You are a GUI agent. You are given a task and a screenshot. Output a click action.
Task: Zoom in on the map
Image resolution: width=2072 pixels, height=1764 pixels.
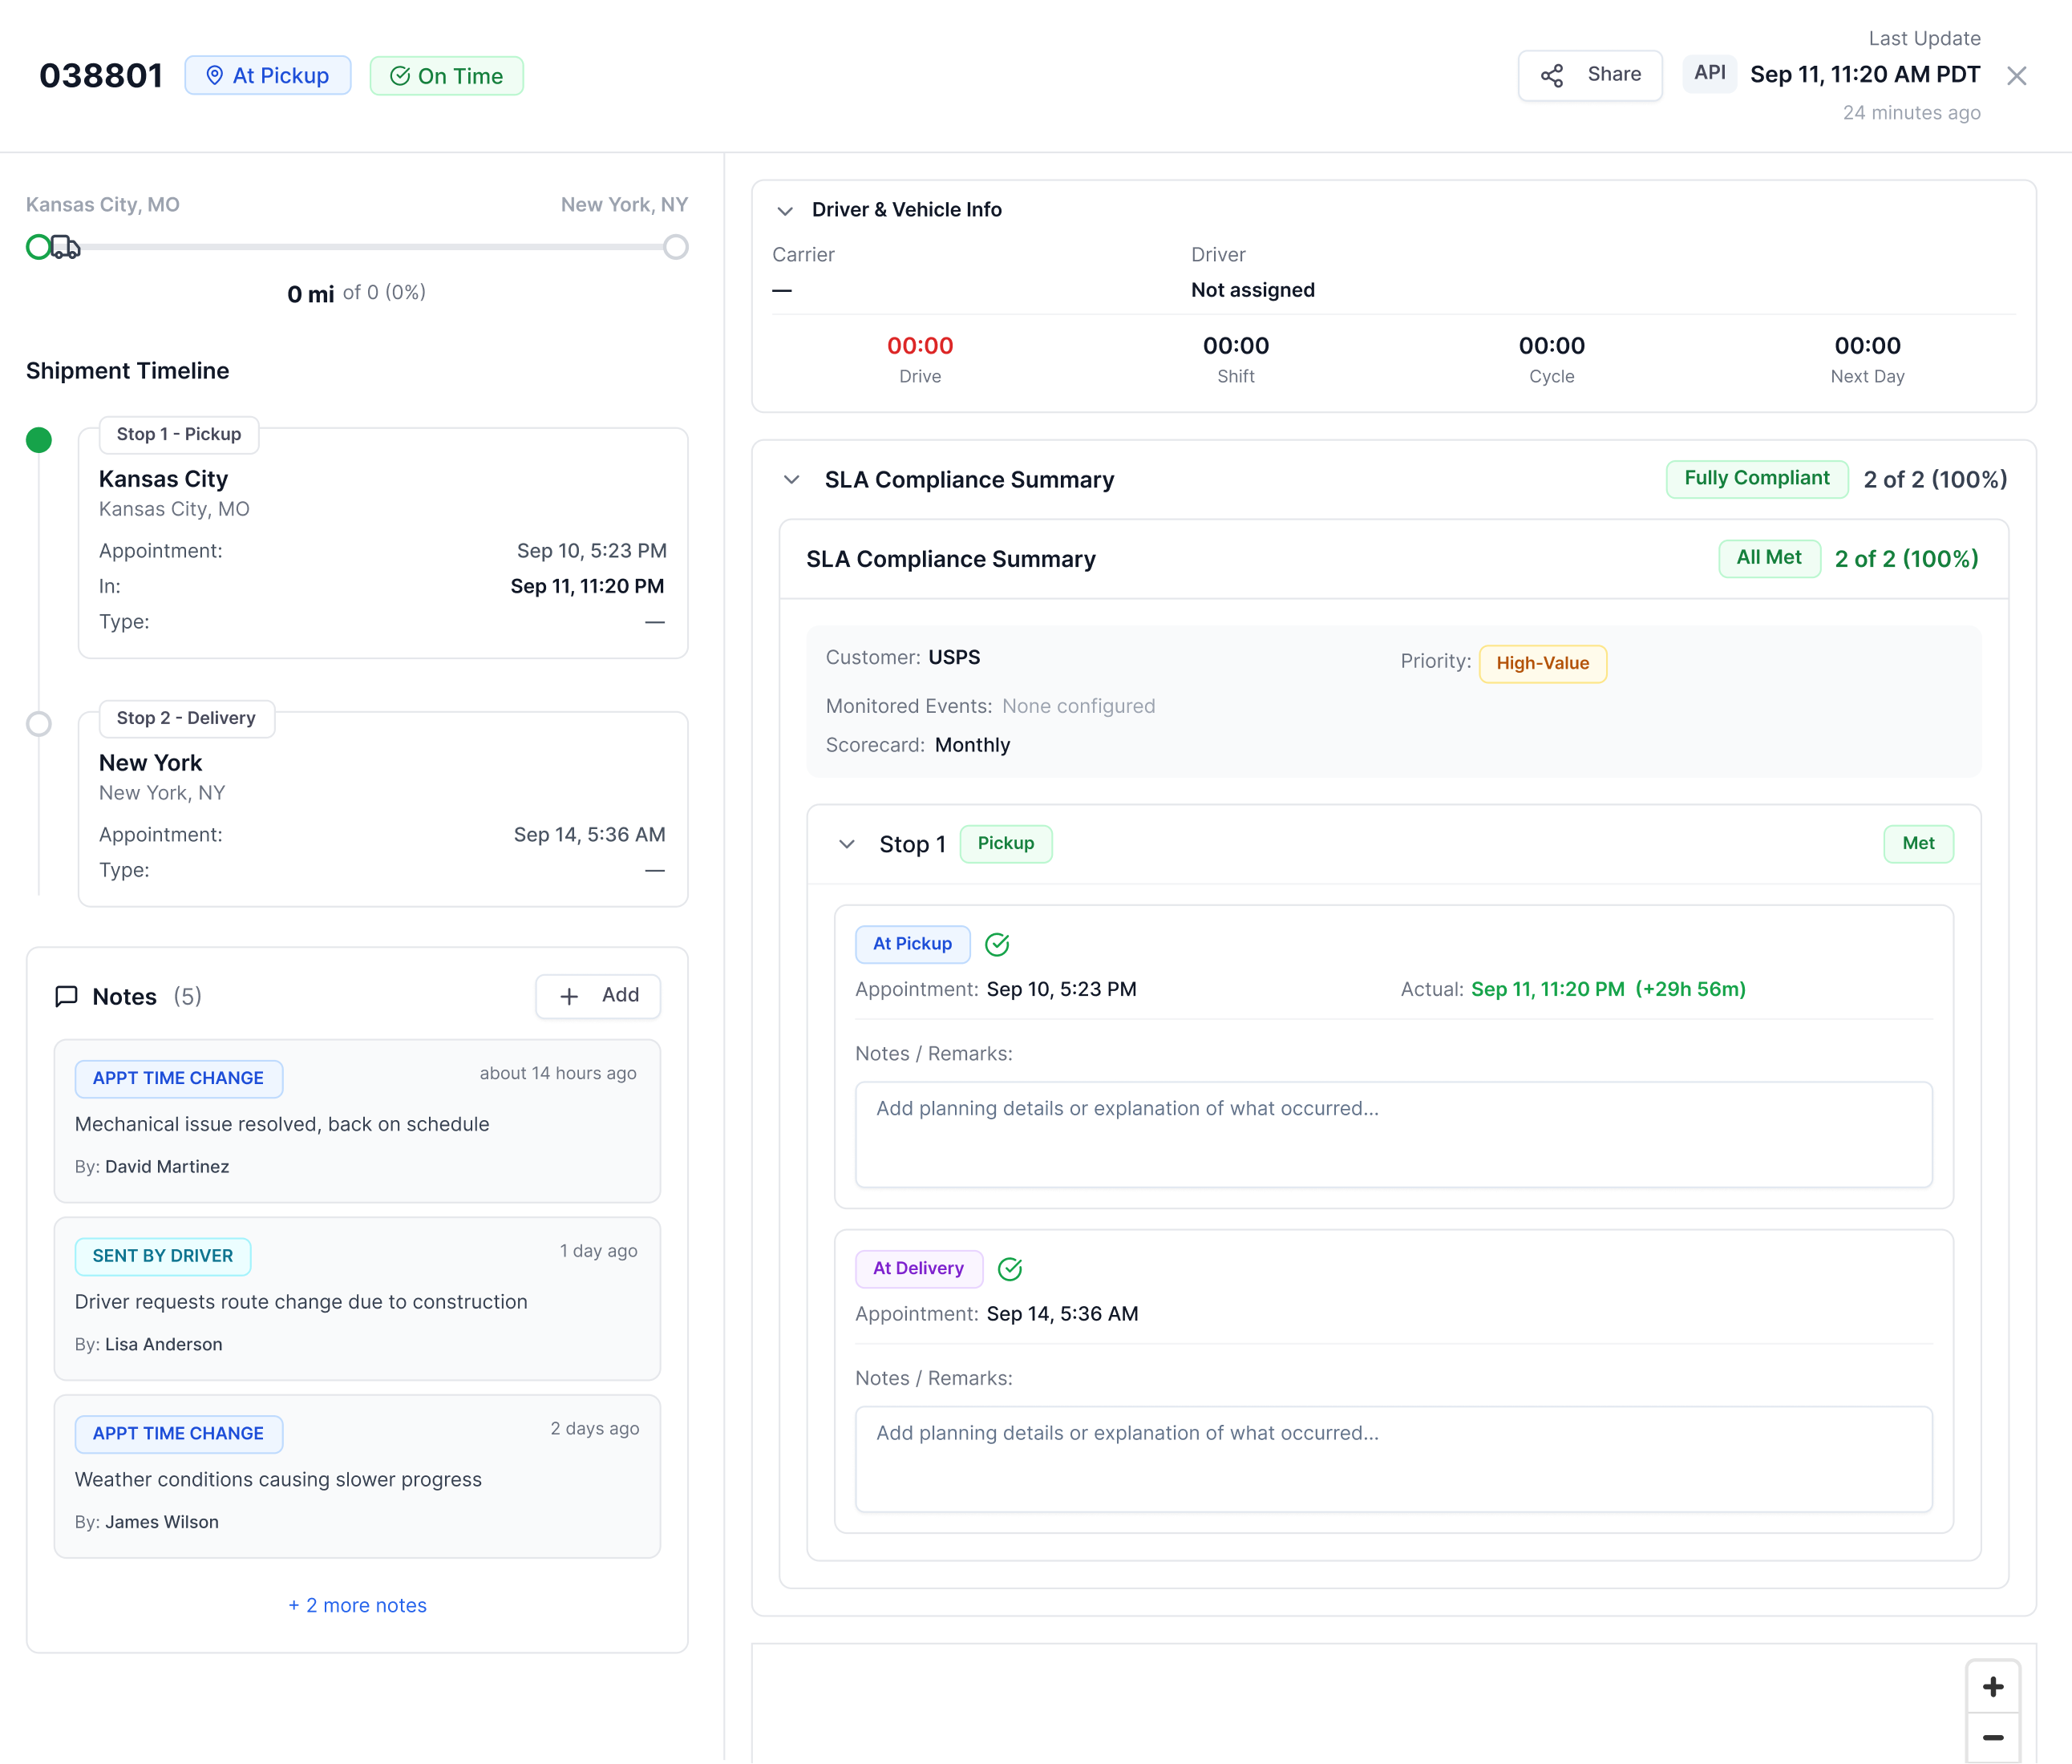tap(1992, 1687)
